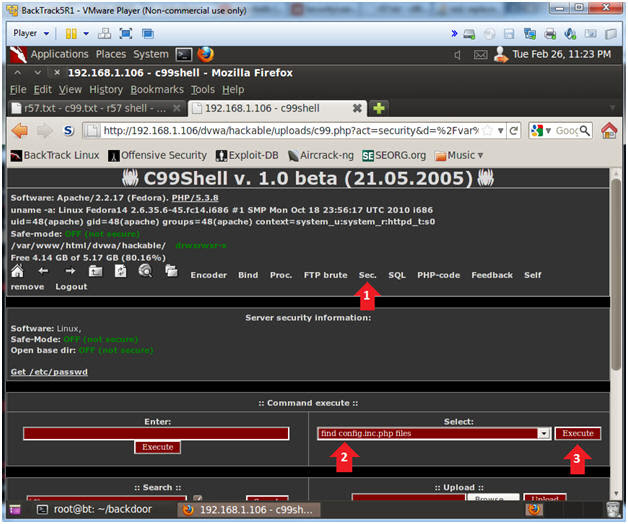The height and width of the screenshot is (524, 628).
Task: Click the Sec. link
Action: pyautogui.click(x=367, y=275)
